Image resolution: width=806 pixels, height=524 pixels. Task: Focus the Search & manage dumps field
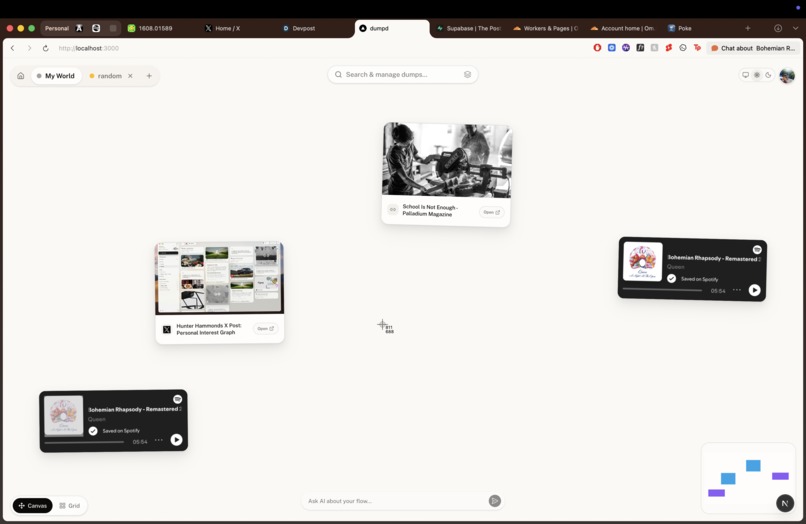pyautogui.click(x=402, y=75)
